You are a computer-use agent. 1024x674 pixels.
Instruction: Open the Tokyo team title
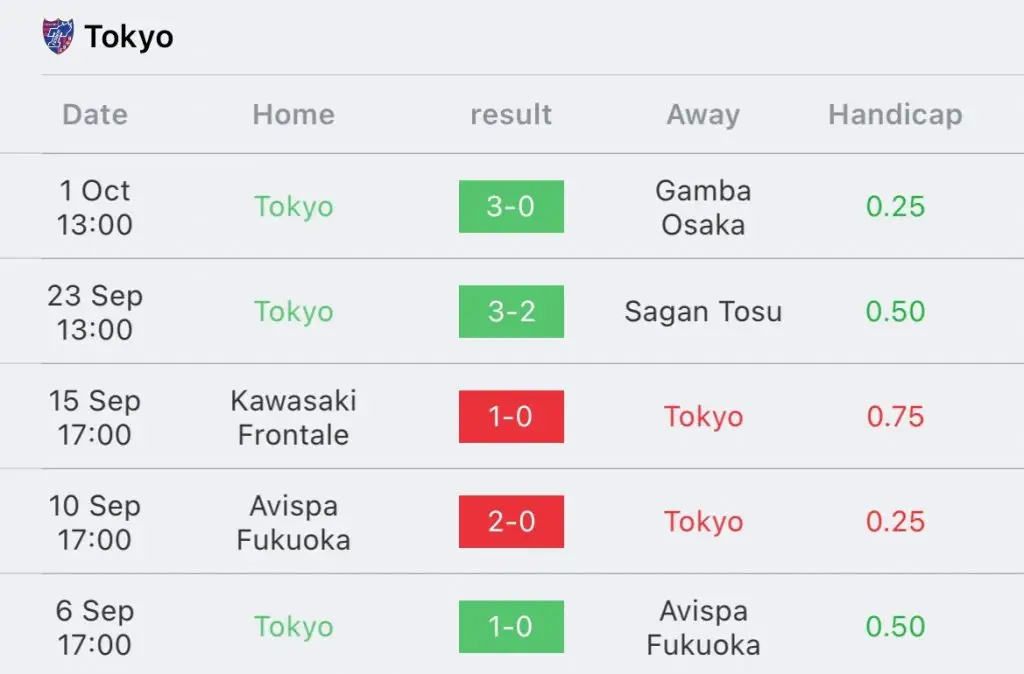pyautogui.click(x=129, y=37)
